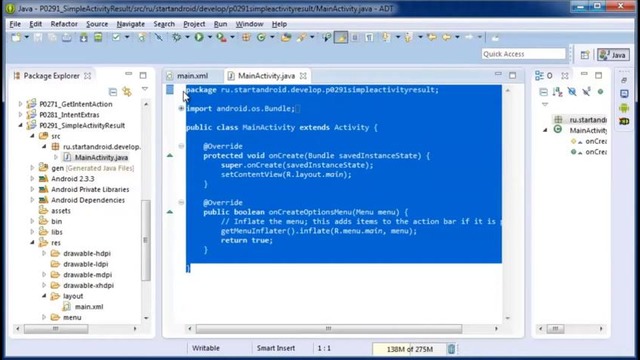This screenshot has width=640, height=360.
Task: Open the Navigate menu
Action: point(131,24)
